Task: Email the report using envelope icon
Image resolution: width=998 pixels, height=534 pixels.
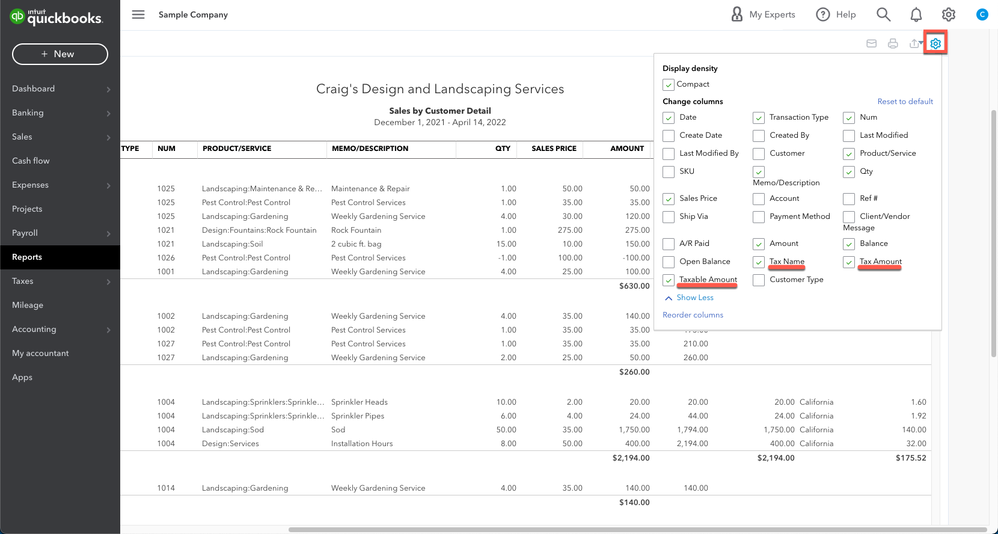Action: point(872,43)
